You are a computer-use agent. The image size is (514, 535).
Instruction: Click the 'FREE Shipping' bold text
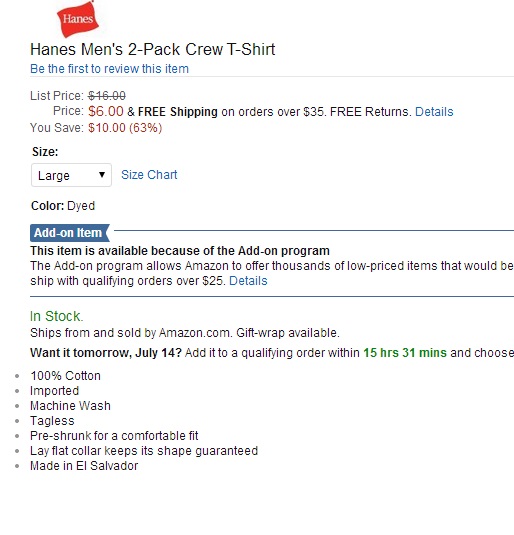pyautogui.click(x=177, y=112)
